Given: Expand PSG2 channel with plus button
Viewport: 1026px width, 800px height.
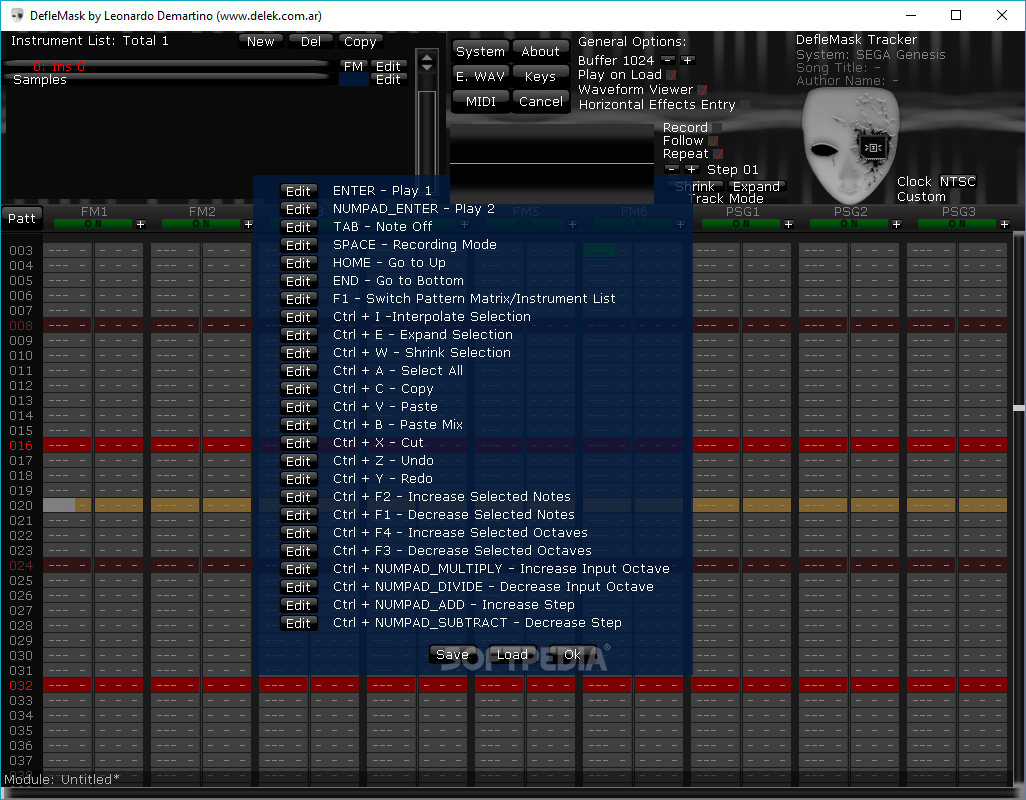Looking at the screenshot, I should [896, 224].
